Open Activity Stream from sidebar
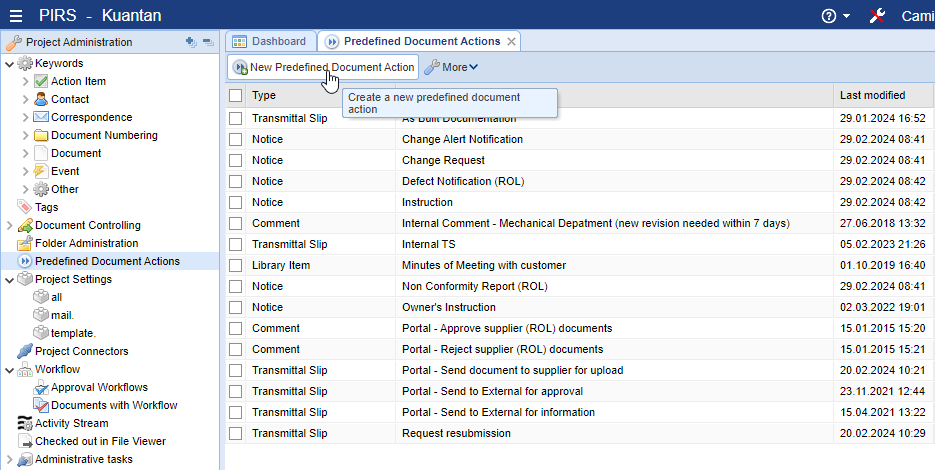935x470 pixels. (71, 423)
